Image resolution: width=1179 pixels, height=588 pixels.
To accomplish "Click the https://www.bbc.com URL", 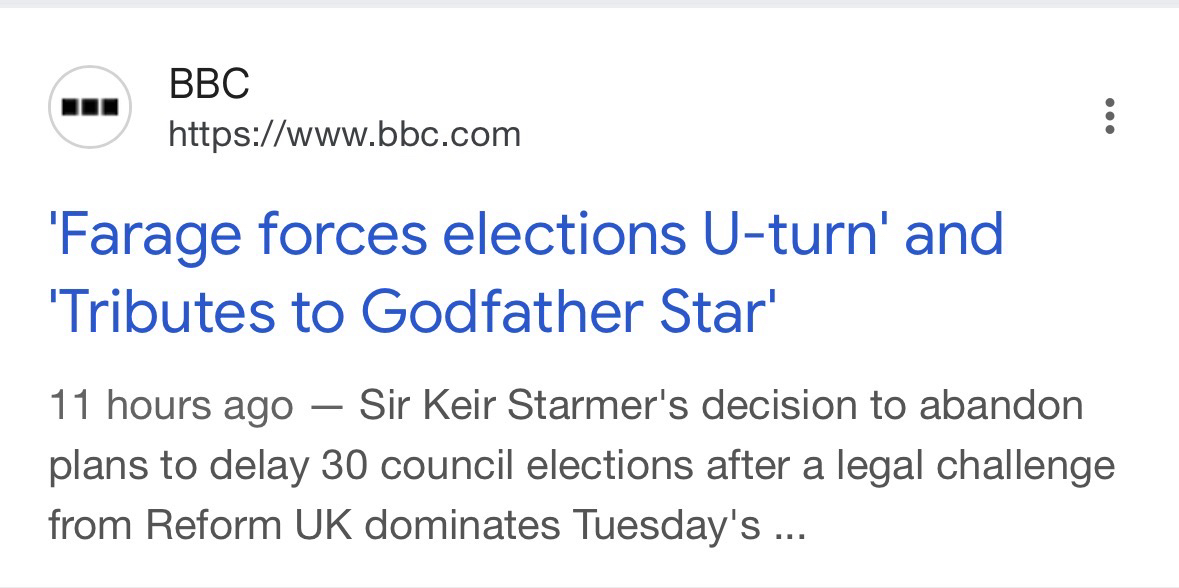I will 344,134.
